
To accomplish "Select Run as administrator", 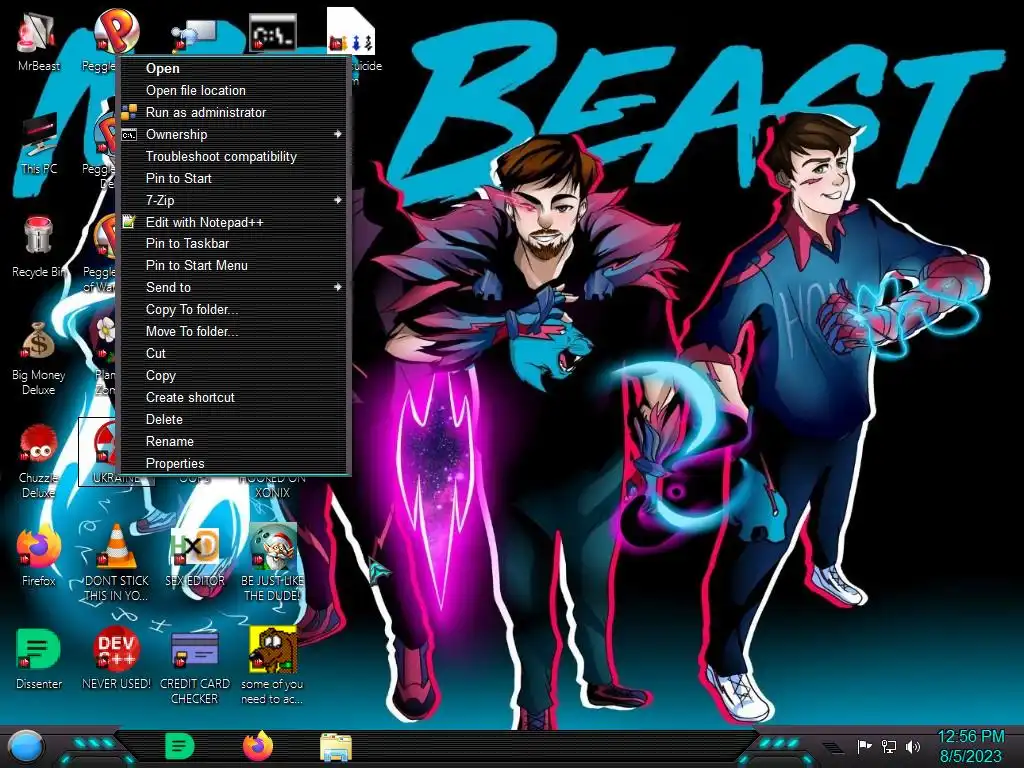I will click(233, 112).
